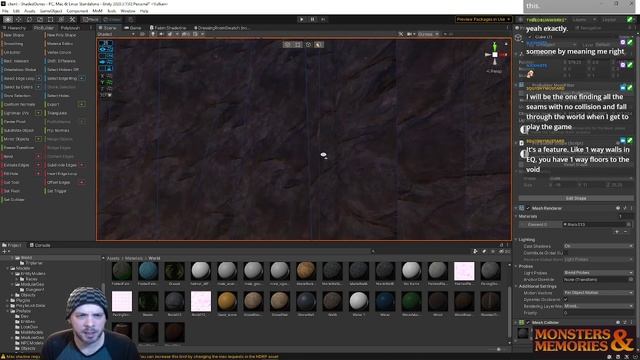The width and height of the screenshot is (640, 360).
Task: Toggle the Mesh Renderer enabled checkbox
Action: (528, 208)
